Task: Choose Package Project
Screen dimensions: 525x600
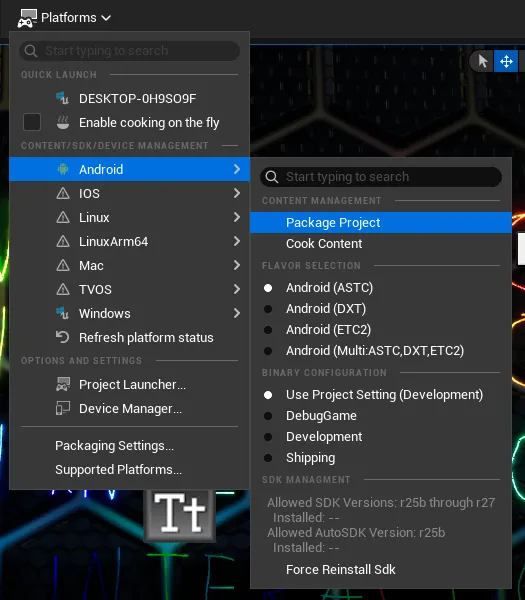Action: (381, 223)
